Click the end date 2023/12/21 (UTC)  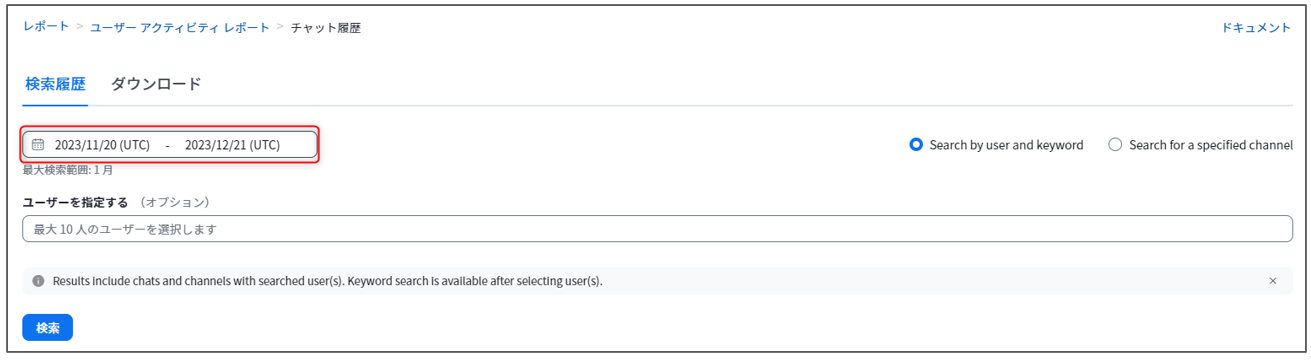tap(232, 145)
